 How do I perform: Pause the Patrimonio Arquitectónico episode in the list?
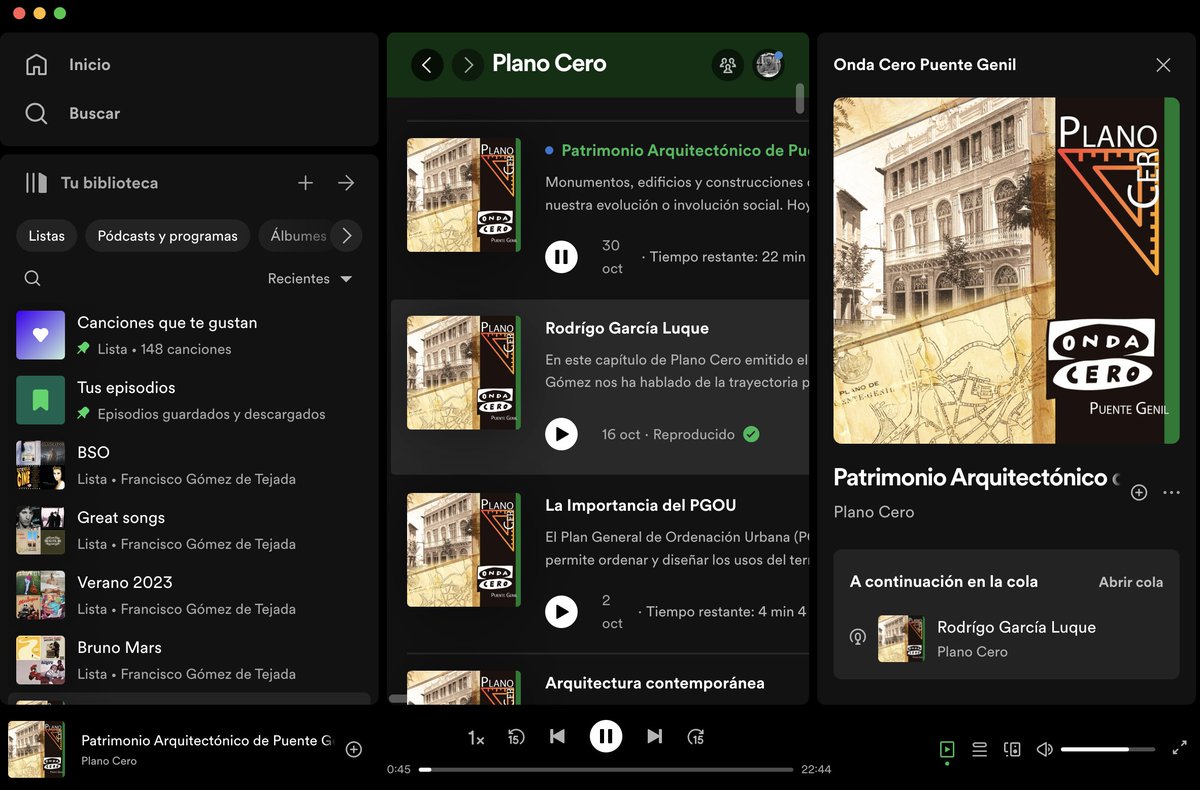click(x=561, y=256)
